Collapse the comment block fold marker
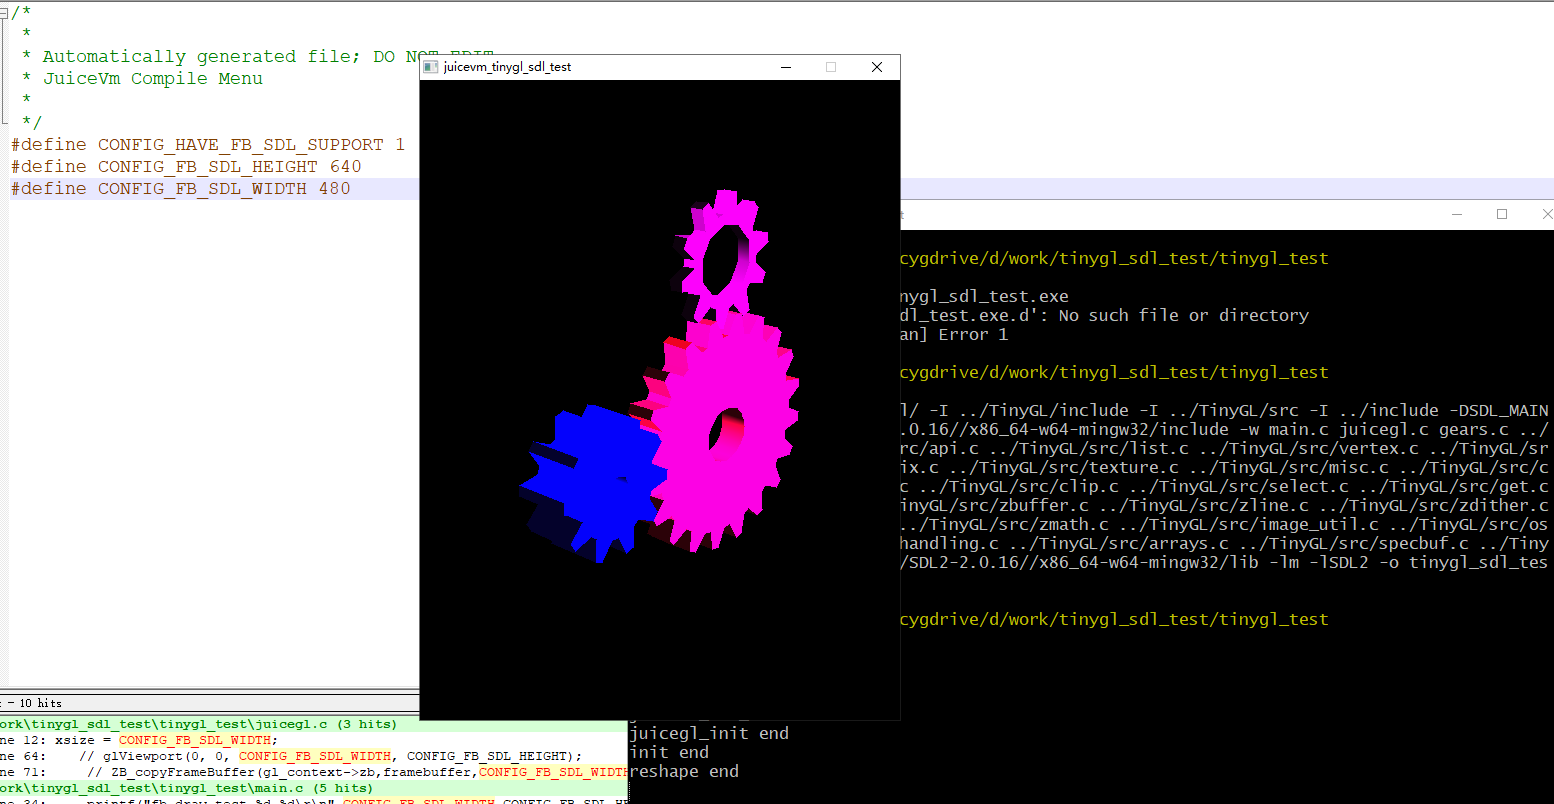The image size is (1554, 804). pos(5,12)
